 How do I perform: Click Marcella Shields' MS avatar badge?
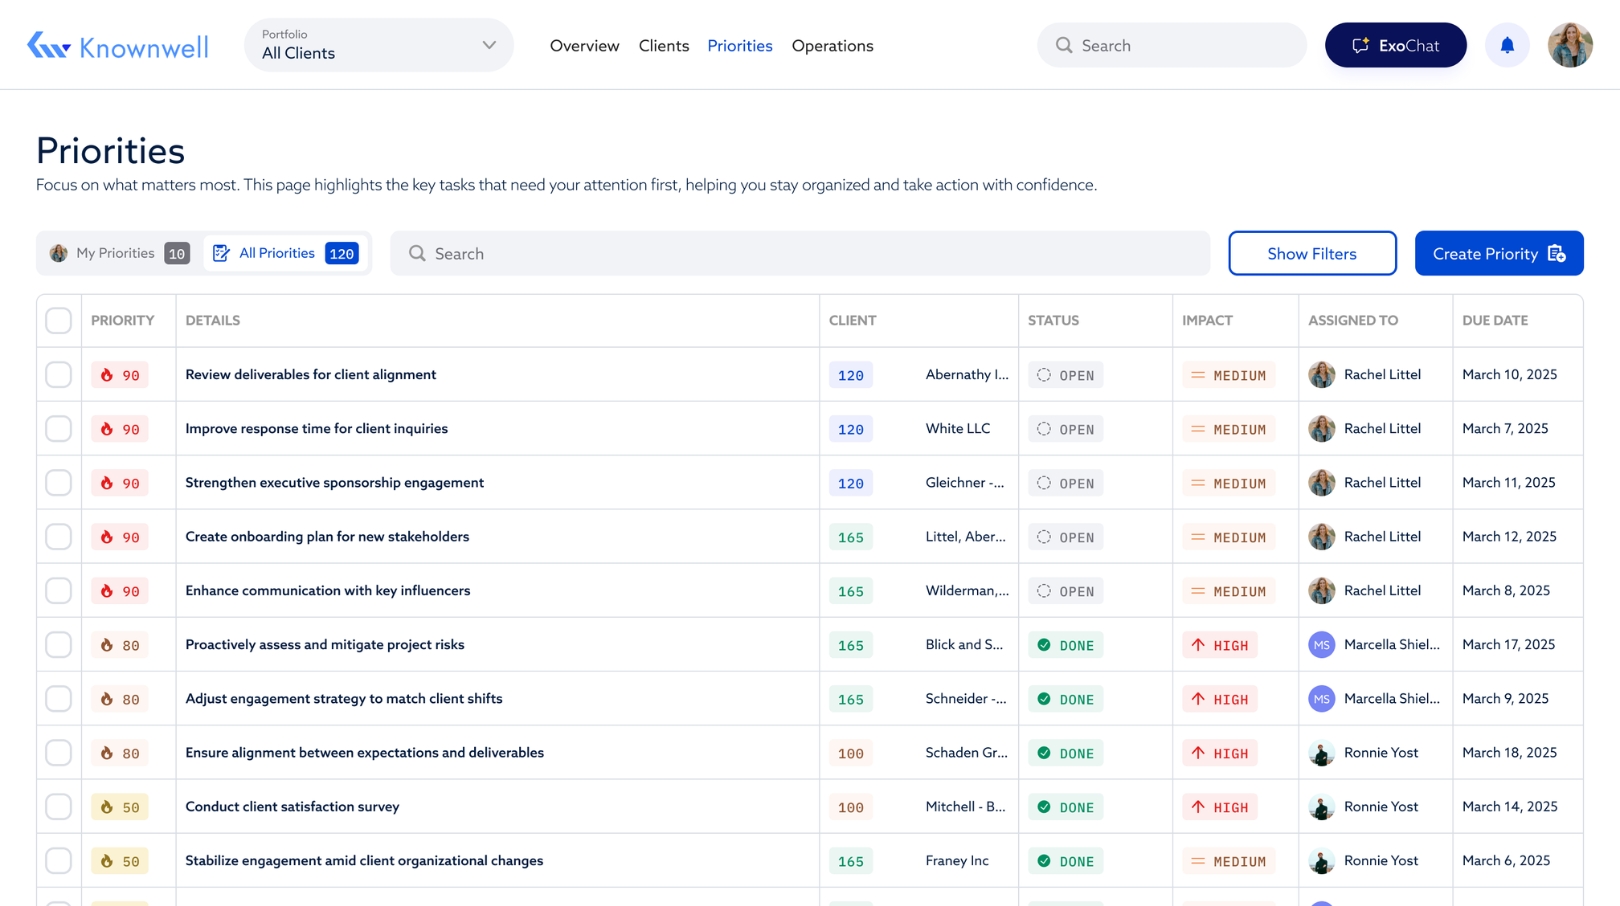(1321, 645)
